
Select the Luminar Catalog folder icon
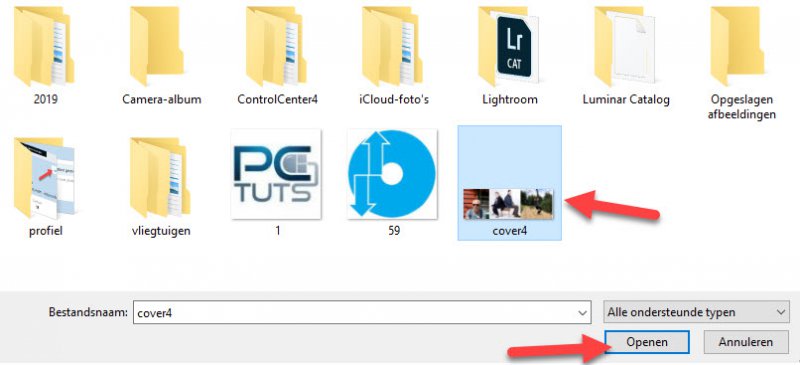click(626, 45)
